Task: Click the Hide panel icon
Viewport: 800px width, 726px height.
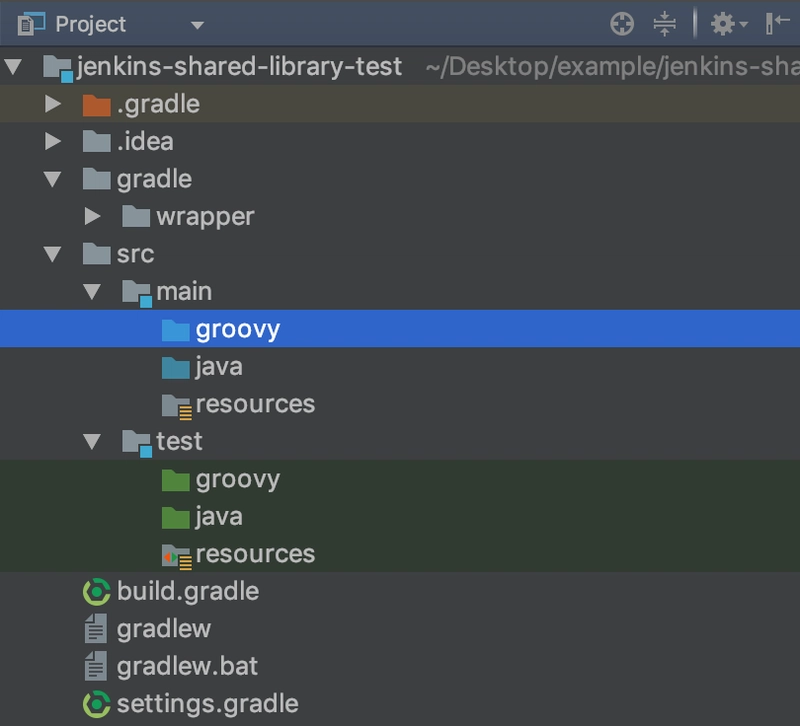Action: 777,23
